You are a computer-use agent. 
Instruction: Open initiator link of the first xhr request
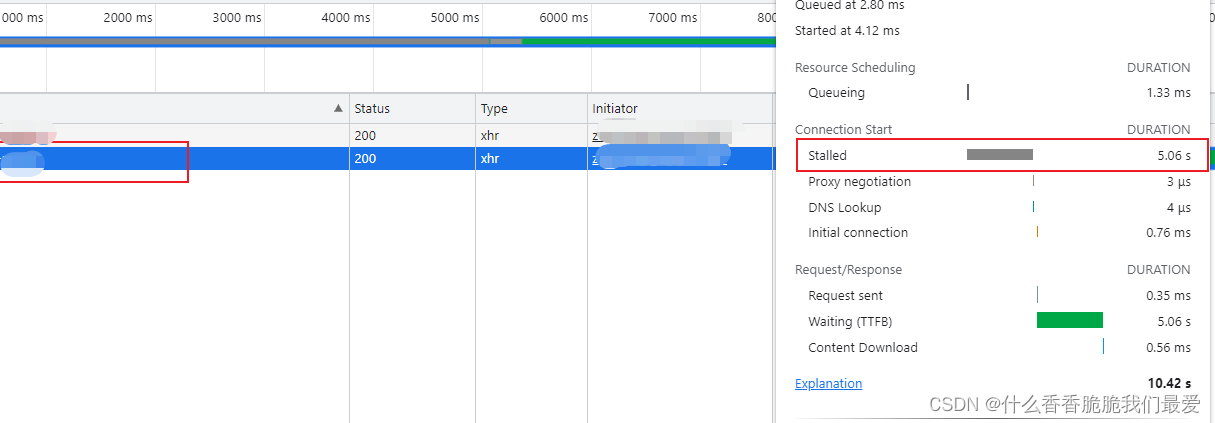660,135
